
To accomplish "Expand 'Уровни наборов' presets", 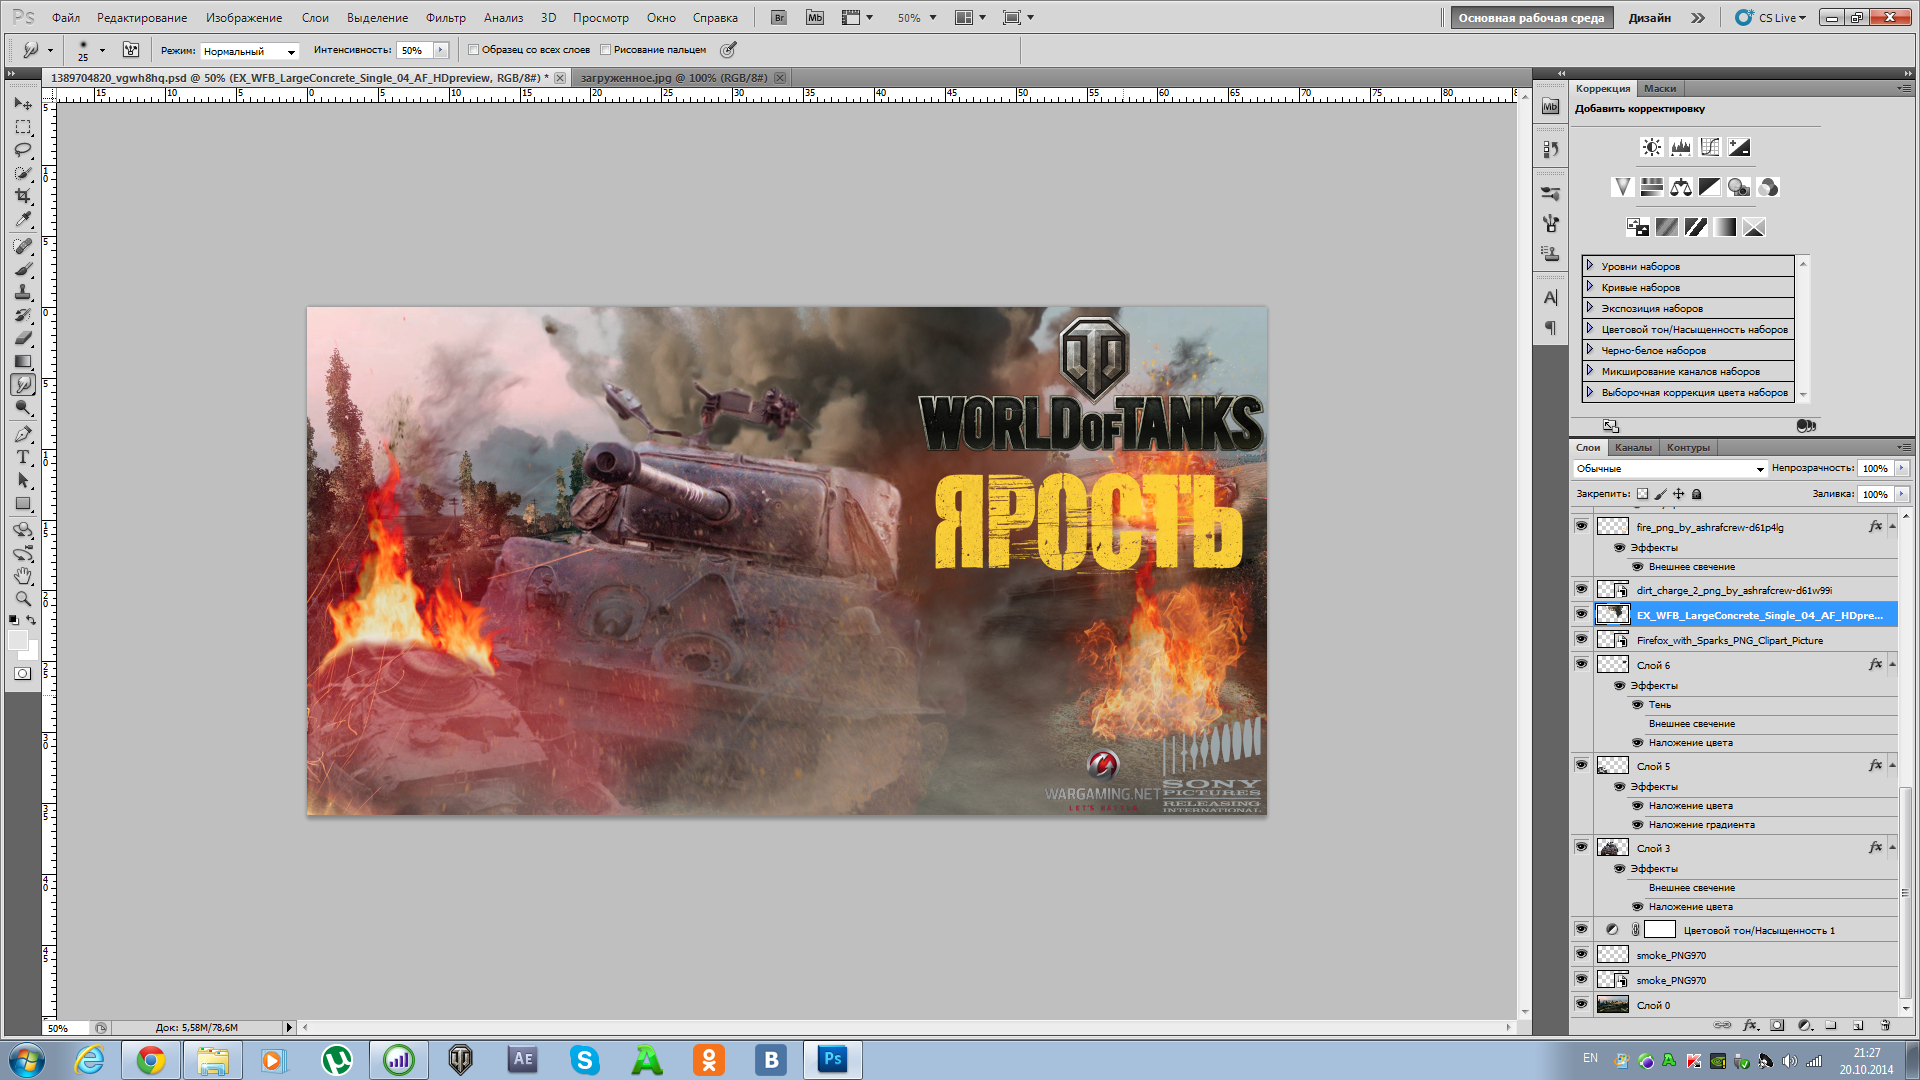I will 1590,266.
